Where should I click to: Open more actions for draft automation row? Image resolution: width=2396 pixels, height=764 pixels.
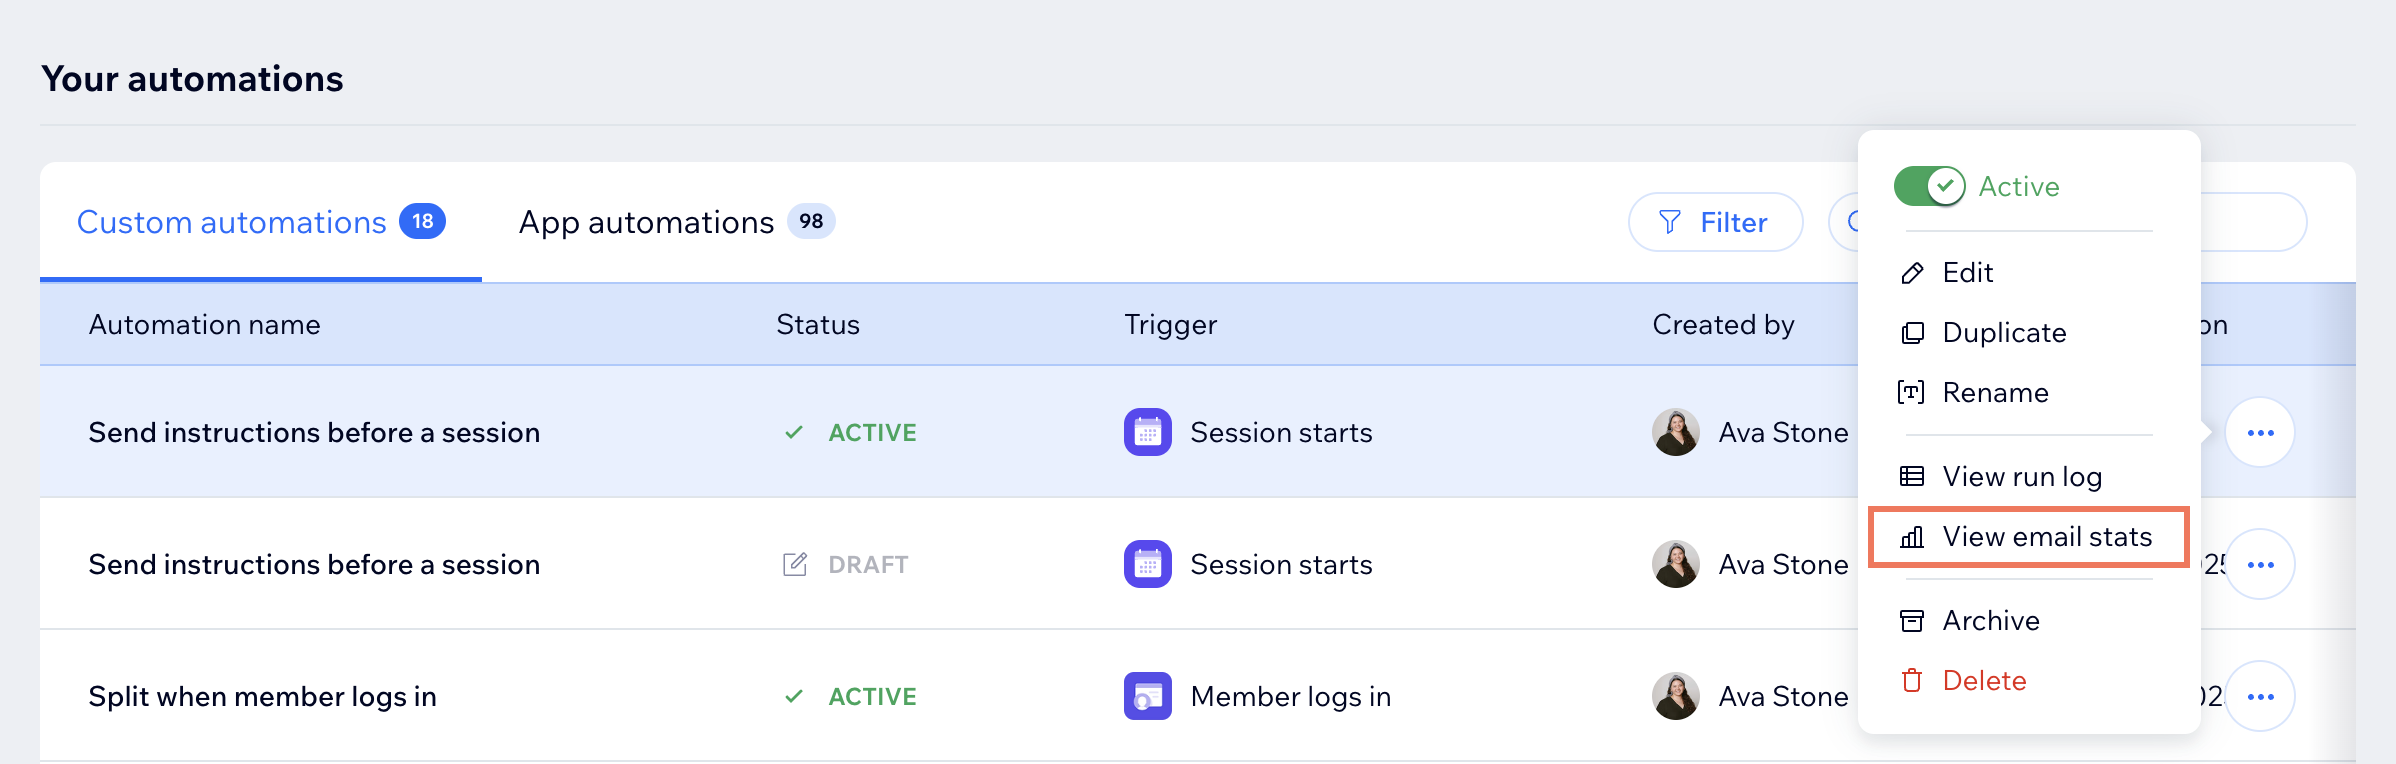2260,565
